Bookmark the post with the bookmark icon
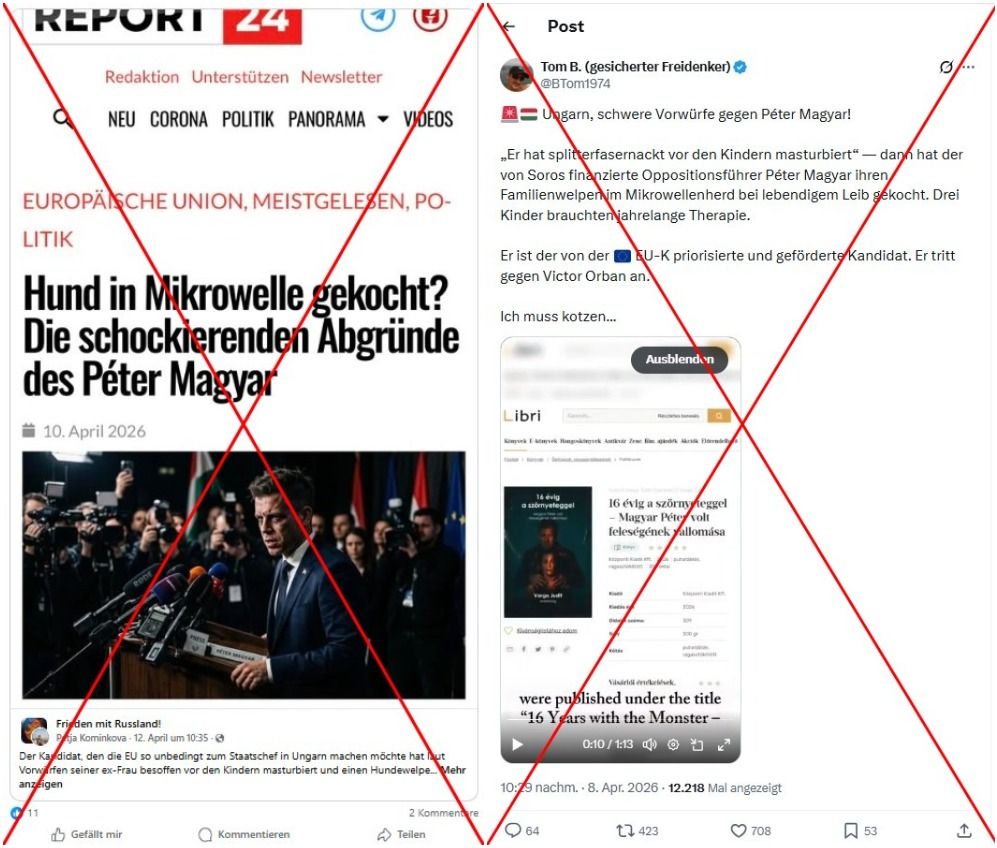Screen dimensions: 997x848 (851, 830)
